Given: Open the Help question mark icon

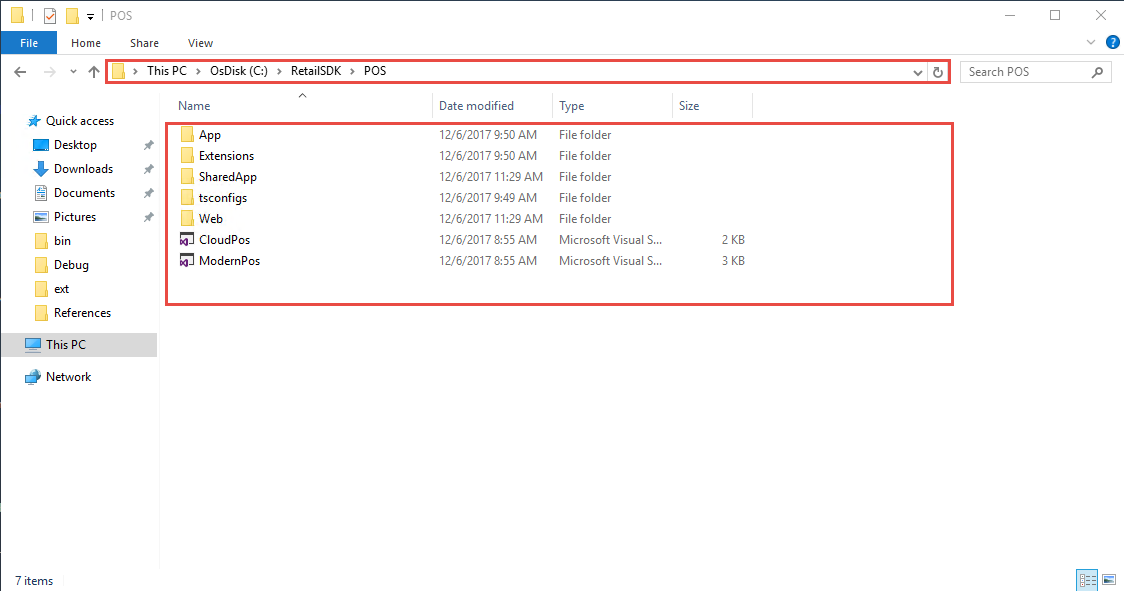Looking at the screenshot, I should (x=1113, y=42).
